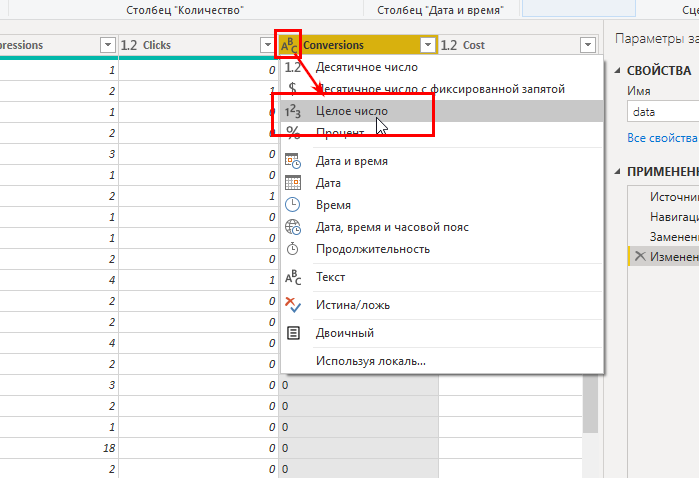This screenshot has width=699, height=478.
Task: Choose the Текст data type
Action: 442,277
